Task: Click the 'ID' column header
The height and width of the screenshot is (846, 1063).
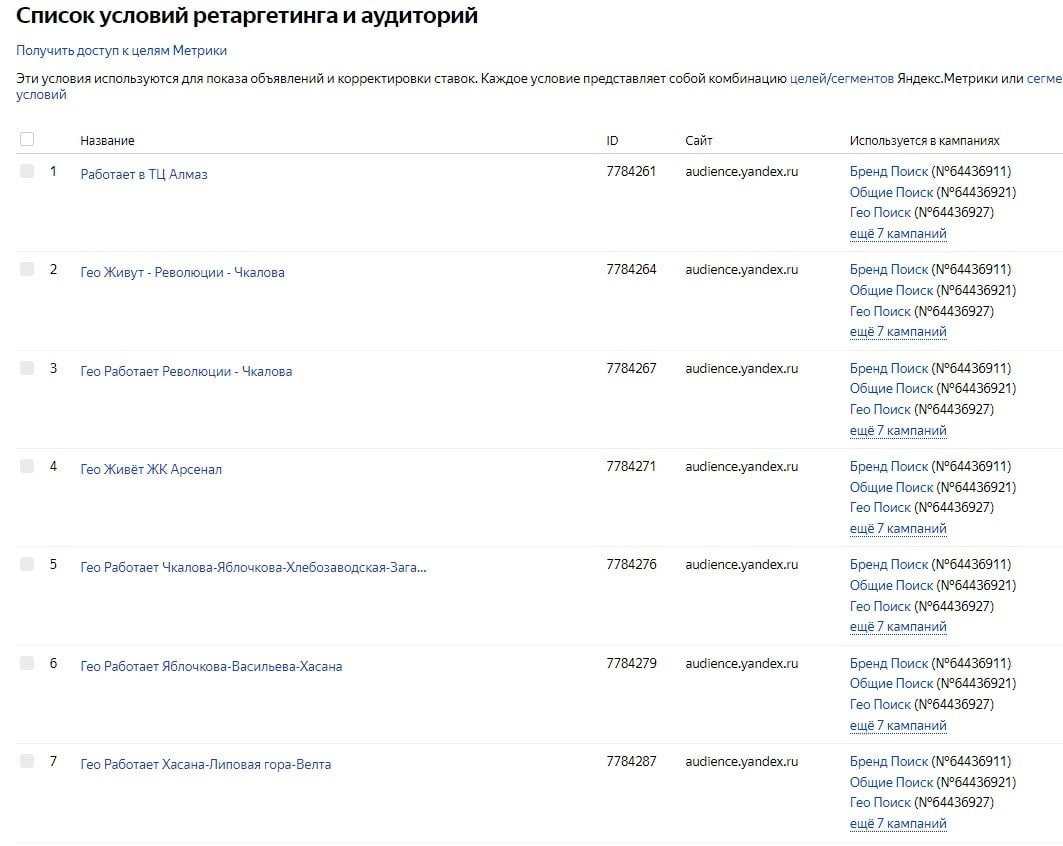Action: click(612, 141)
